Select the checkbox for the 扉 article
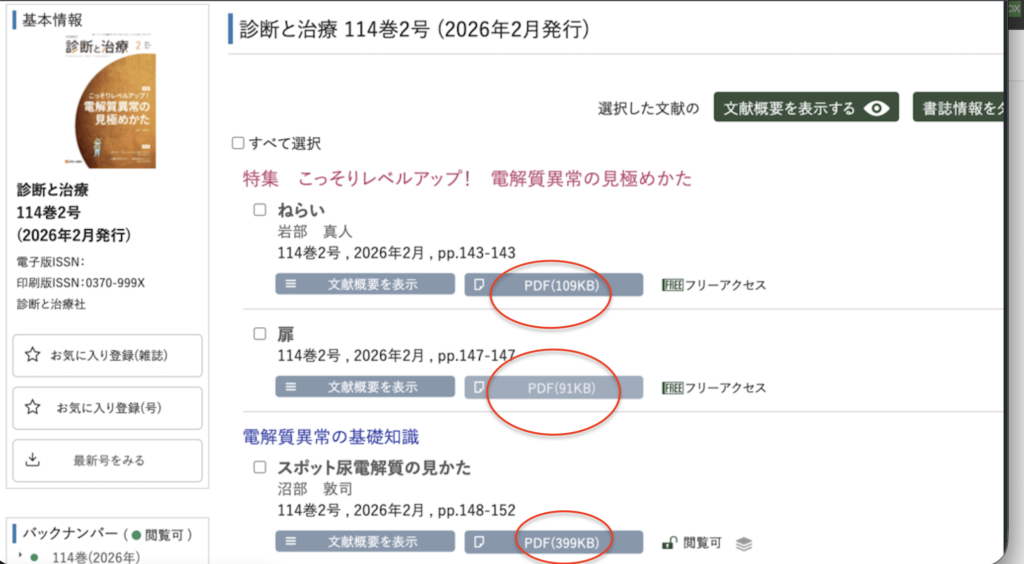 (260, 334)
